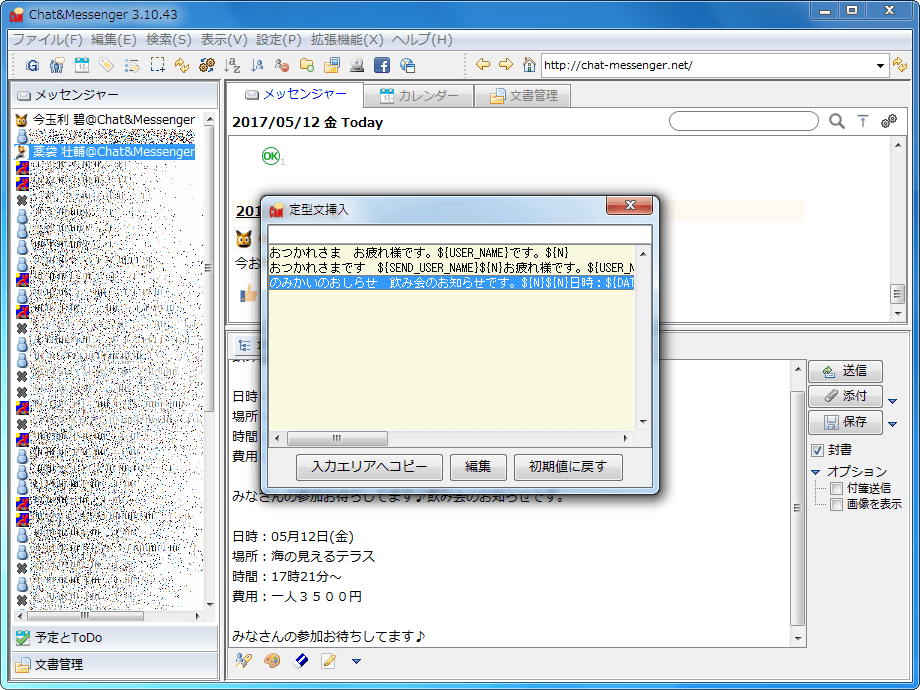The width and height of the screenshot is (920, 690).
Task: Open the URL address dropdown
Action: point(881,66)
